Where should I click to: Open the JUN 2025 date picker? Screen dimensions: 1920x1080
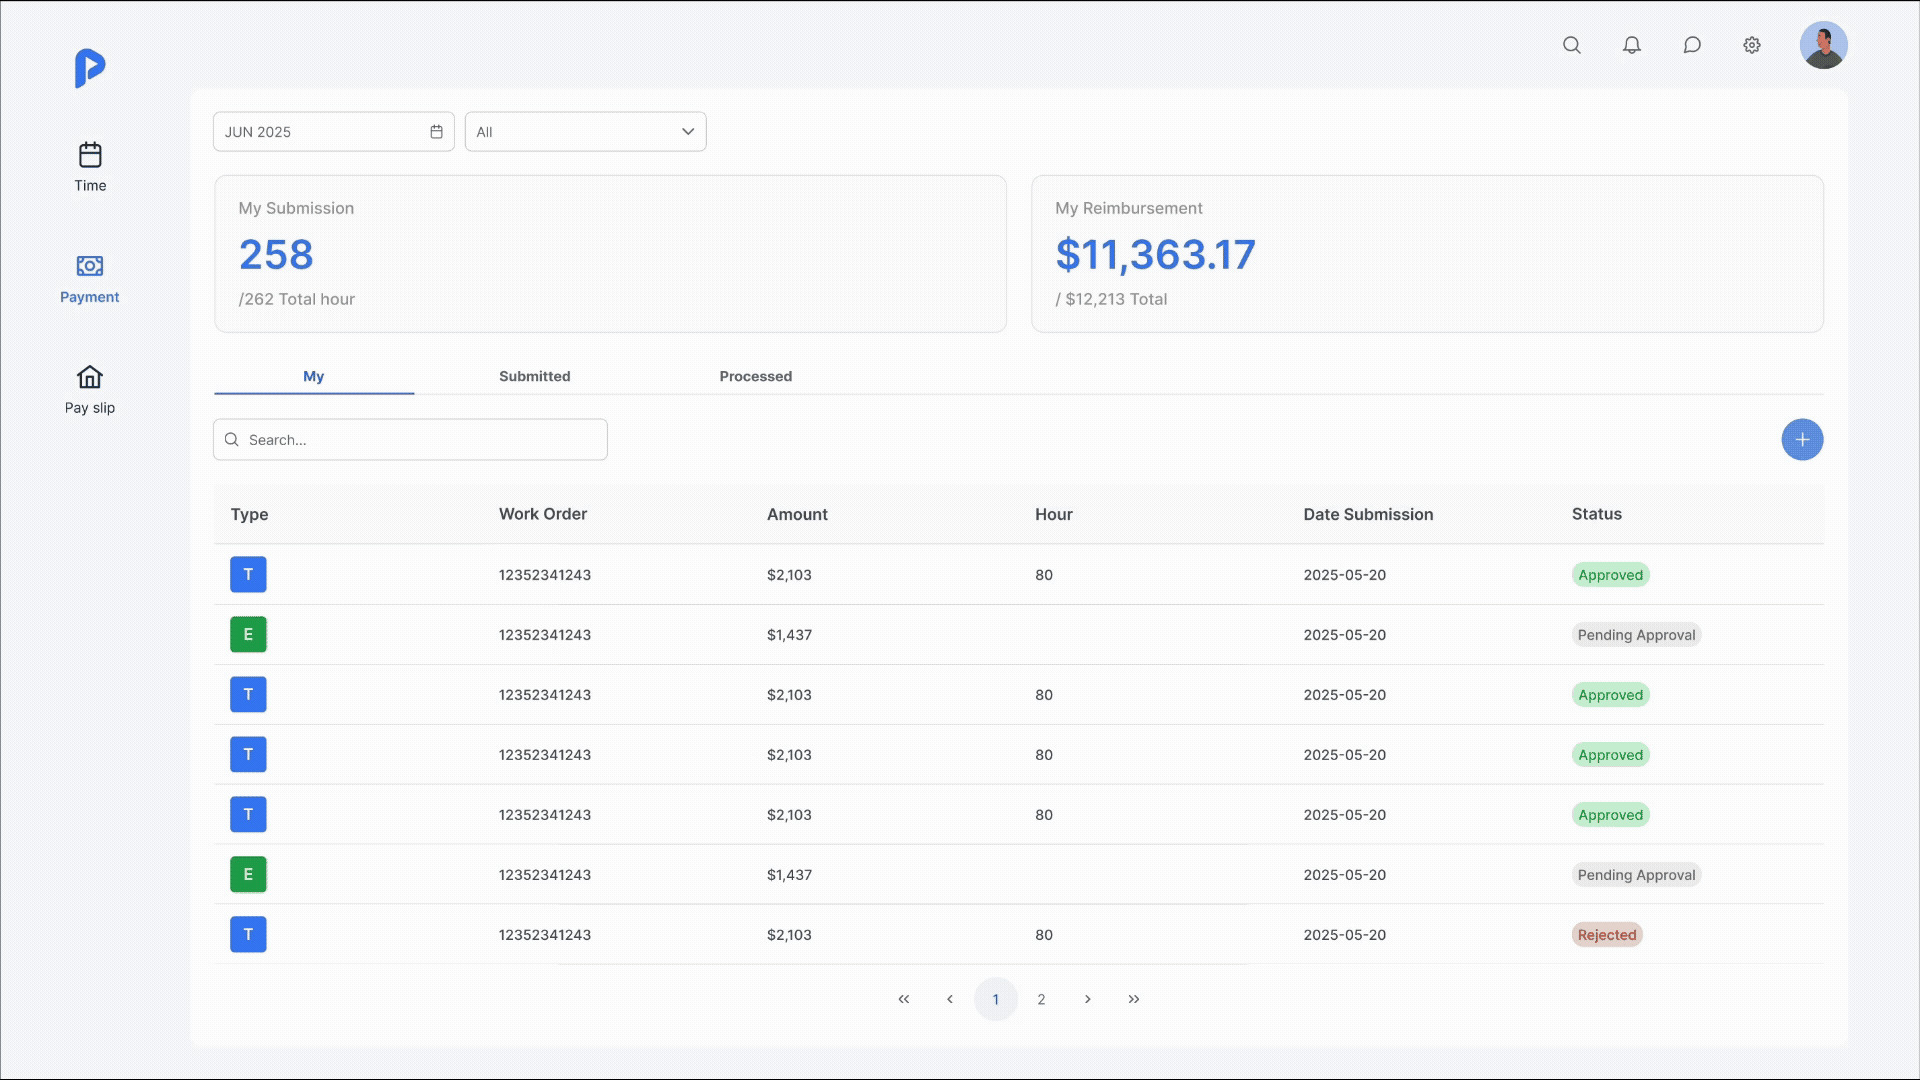333,132
